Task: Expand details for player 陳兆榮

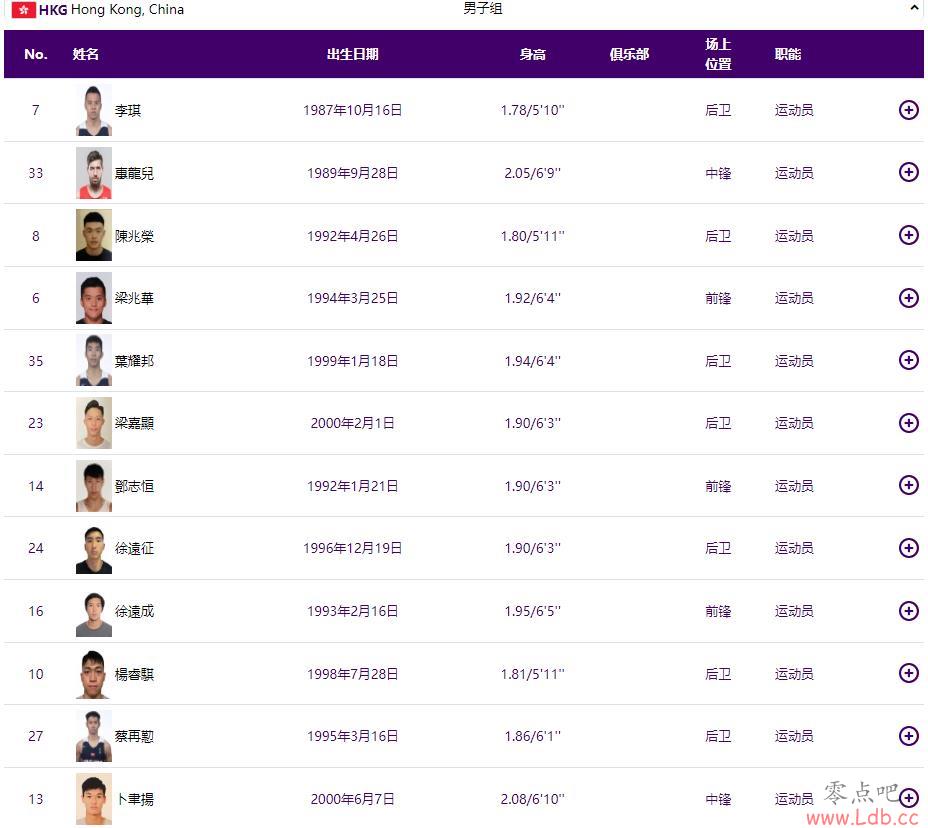Action: point(908,236)
